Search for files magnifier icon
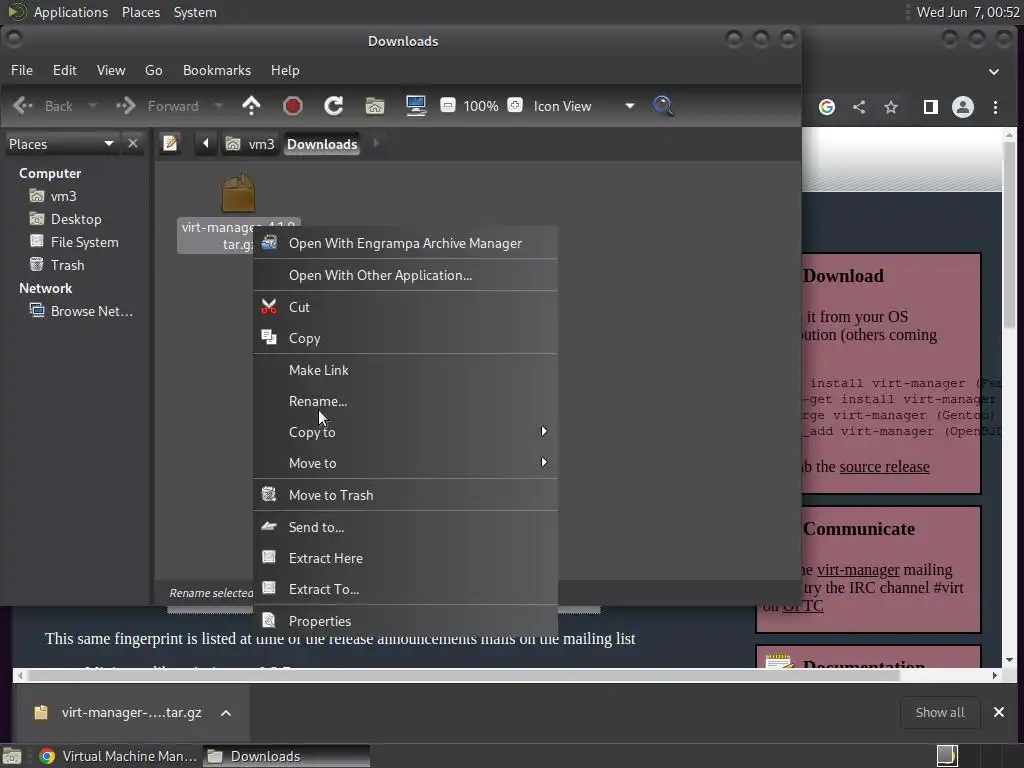 tap(663, 106)
